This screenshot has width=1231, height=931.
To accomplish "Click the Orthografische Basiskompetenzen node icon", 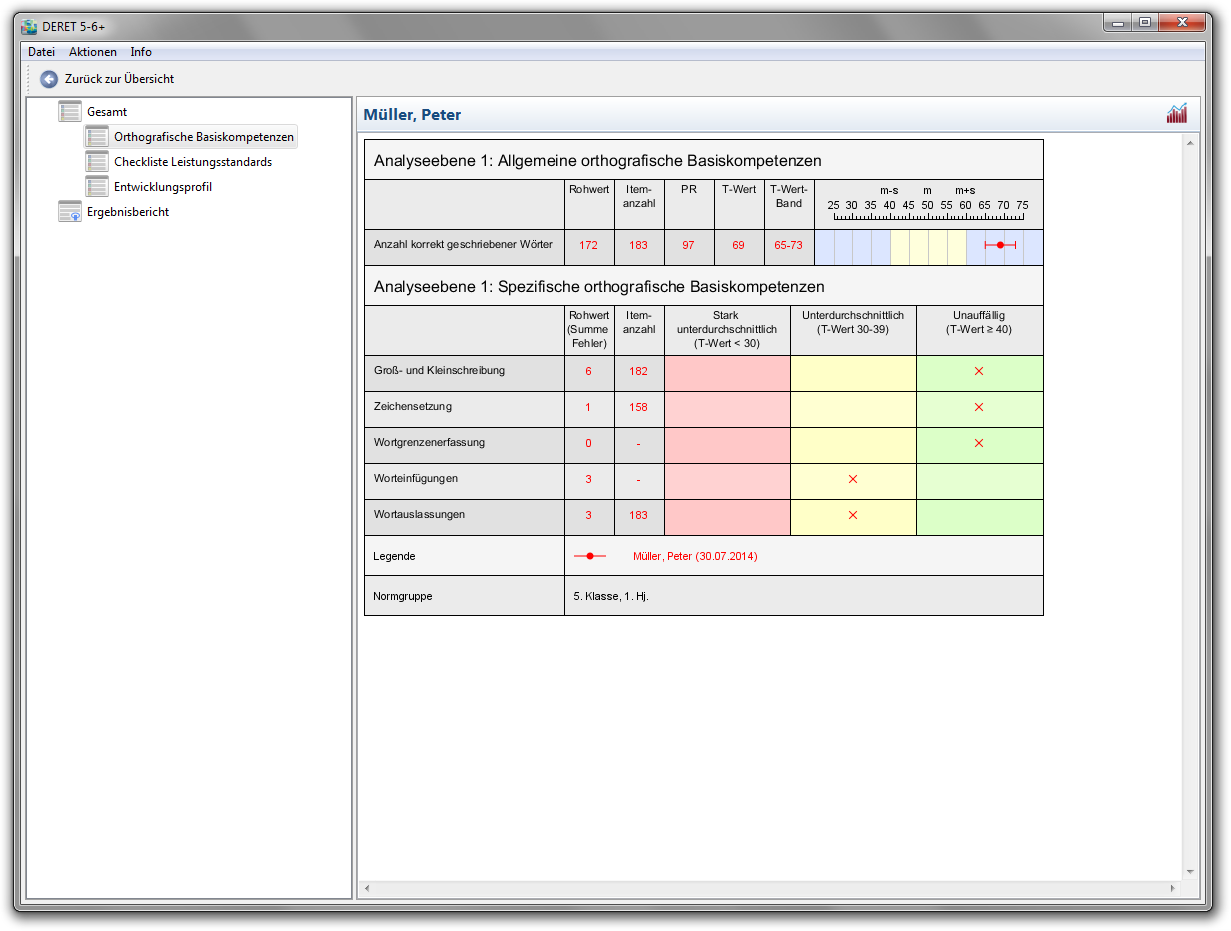I will [97, 137].
